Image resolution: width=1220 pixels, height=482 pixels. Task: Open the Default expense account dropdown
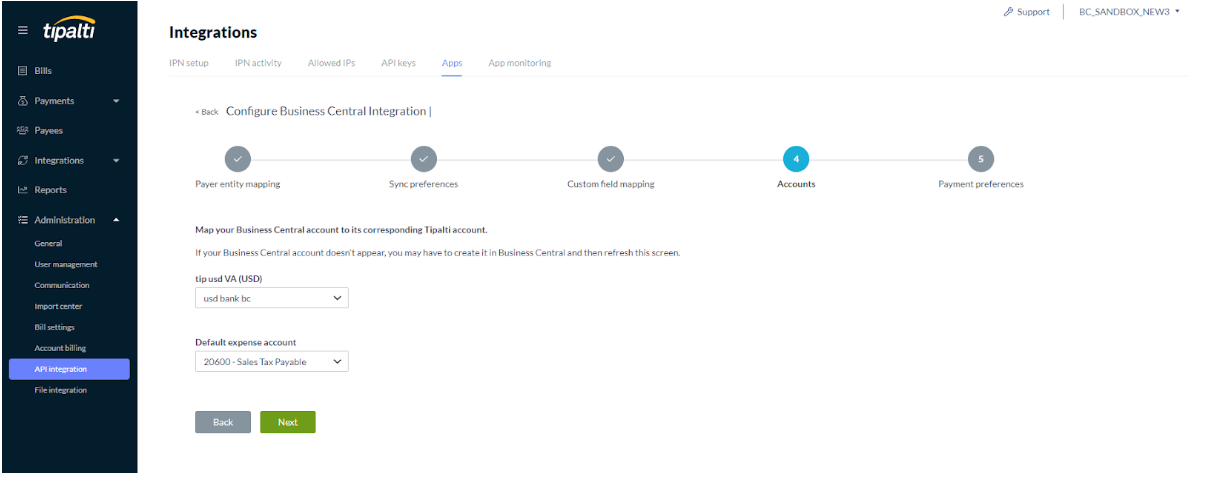coord(271,361)
